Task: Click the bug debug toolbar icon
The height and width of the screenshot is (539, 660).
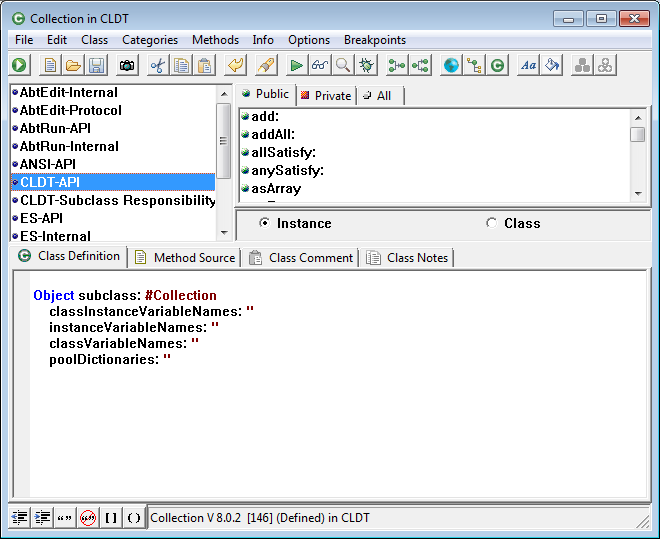Action: [x=366, y=66]
